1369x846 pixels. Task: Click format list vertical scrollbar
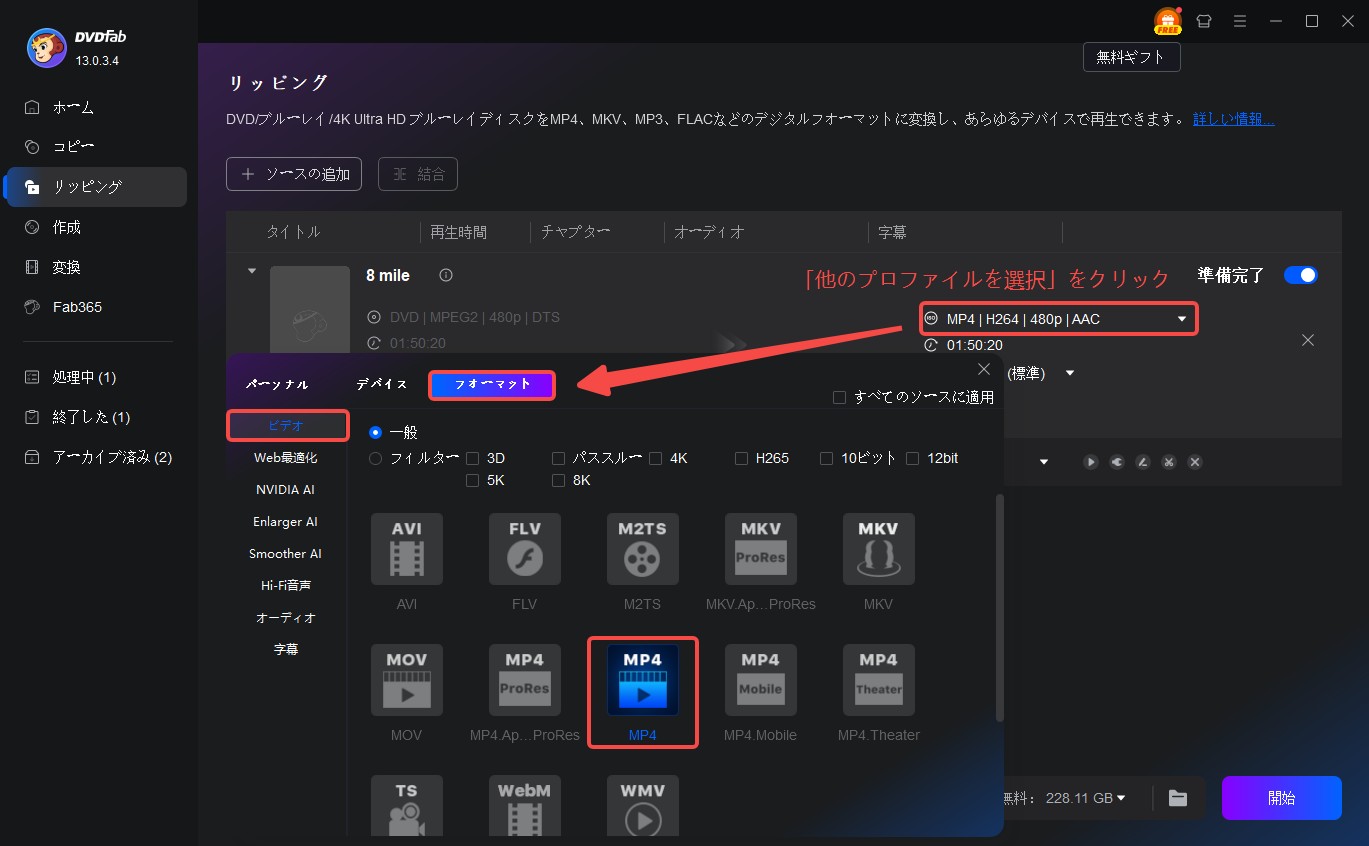(999, 608)
